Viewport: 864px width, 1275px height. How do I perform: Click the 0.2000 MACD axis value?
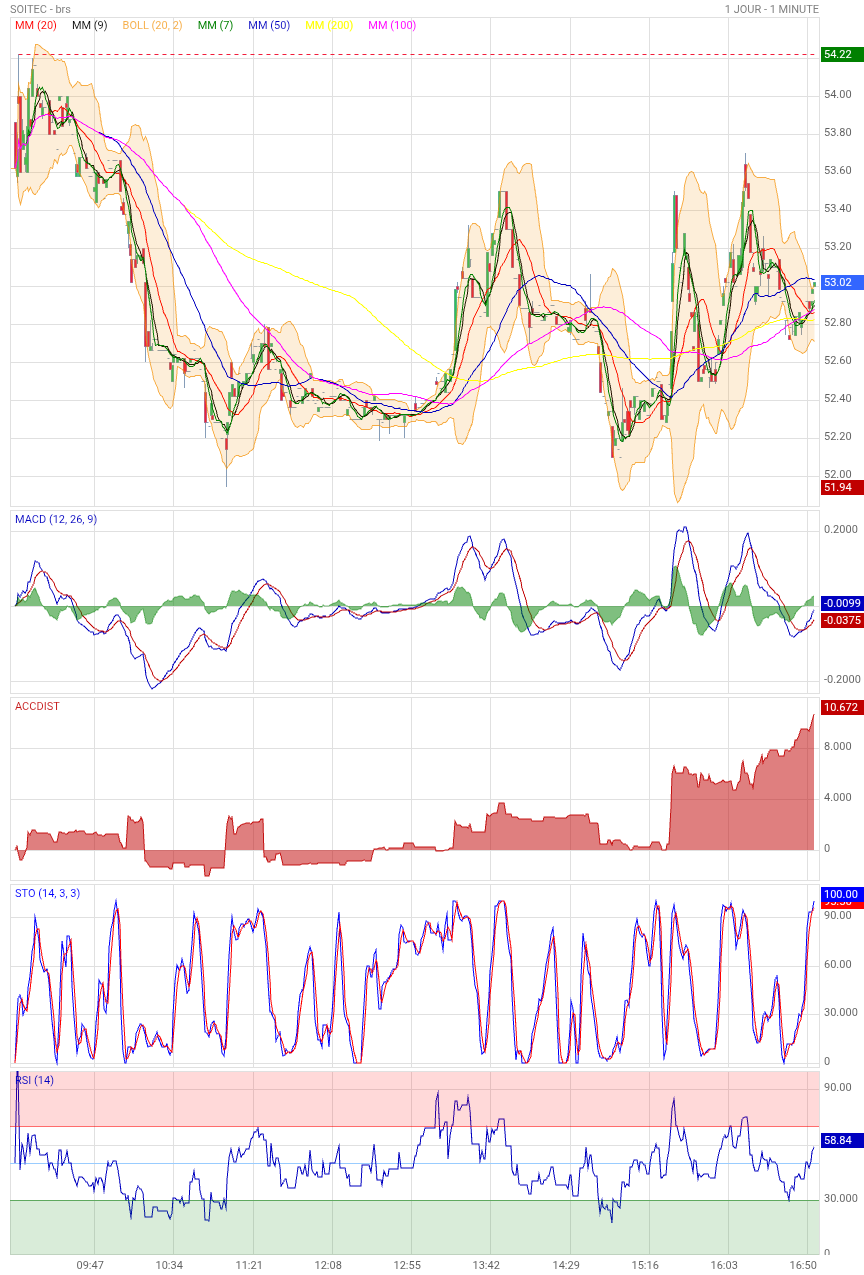coord(840,530)
